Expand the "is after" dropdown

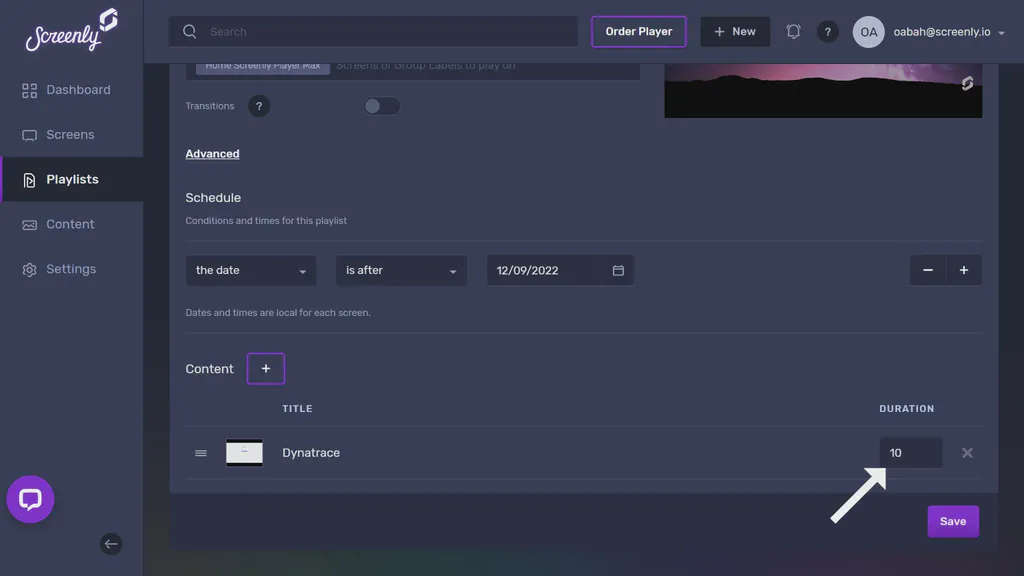[400, 269]
